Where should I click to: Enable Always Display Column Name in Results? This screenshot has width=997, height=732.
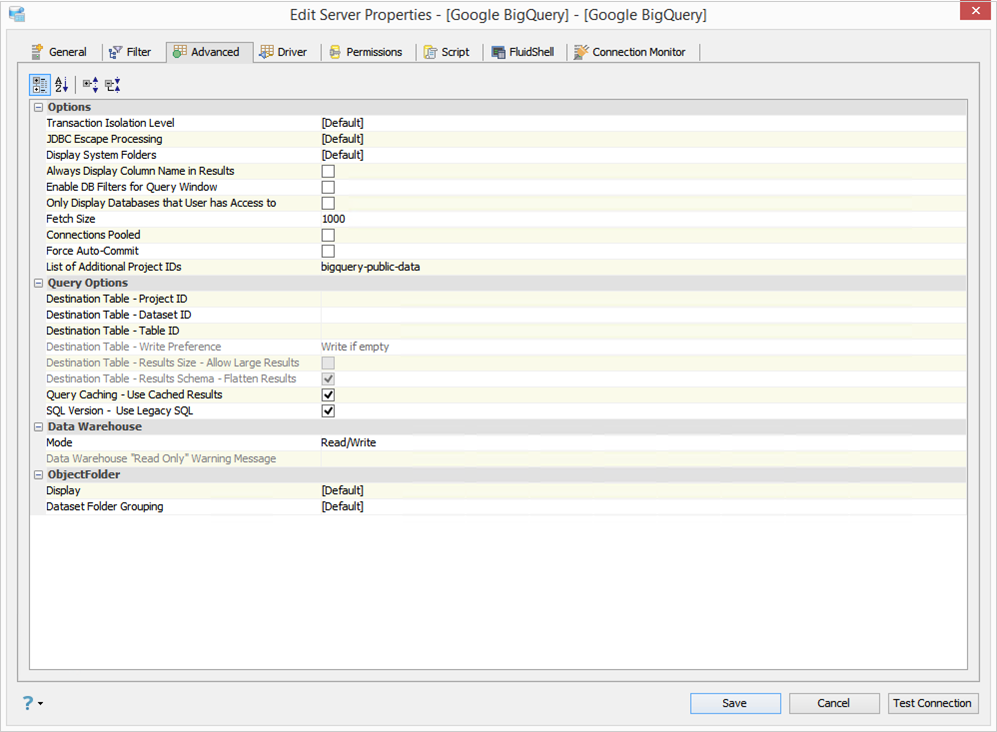pos(328,171)
